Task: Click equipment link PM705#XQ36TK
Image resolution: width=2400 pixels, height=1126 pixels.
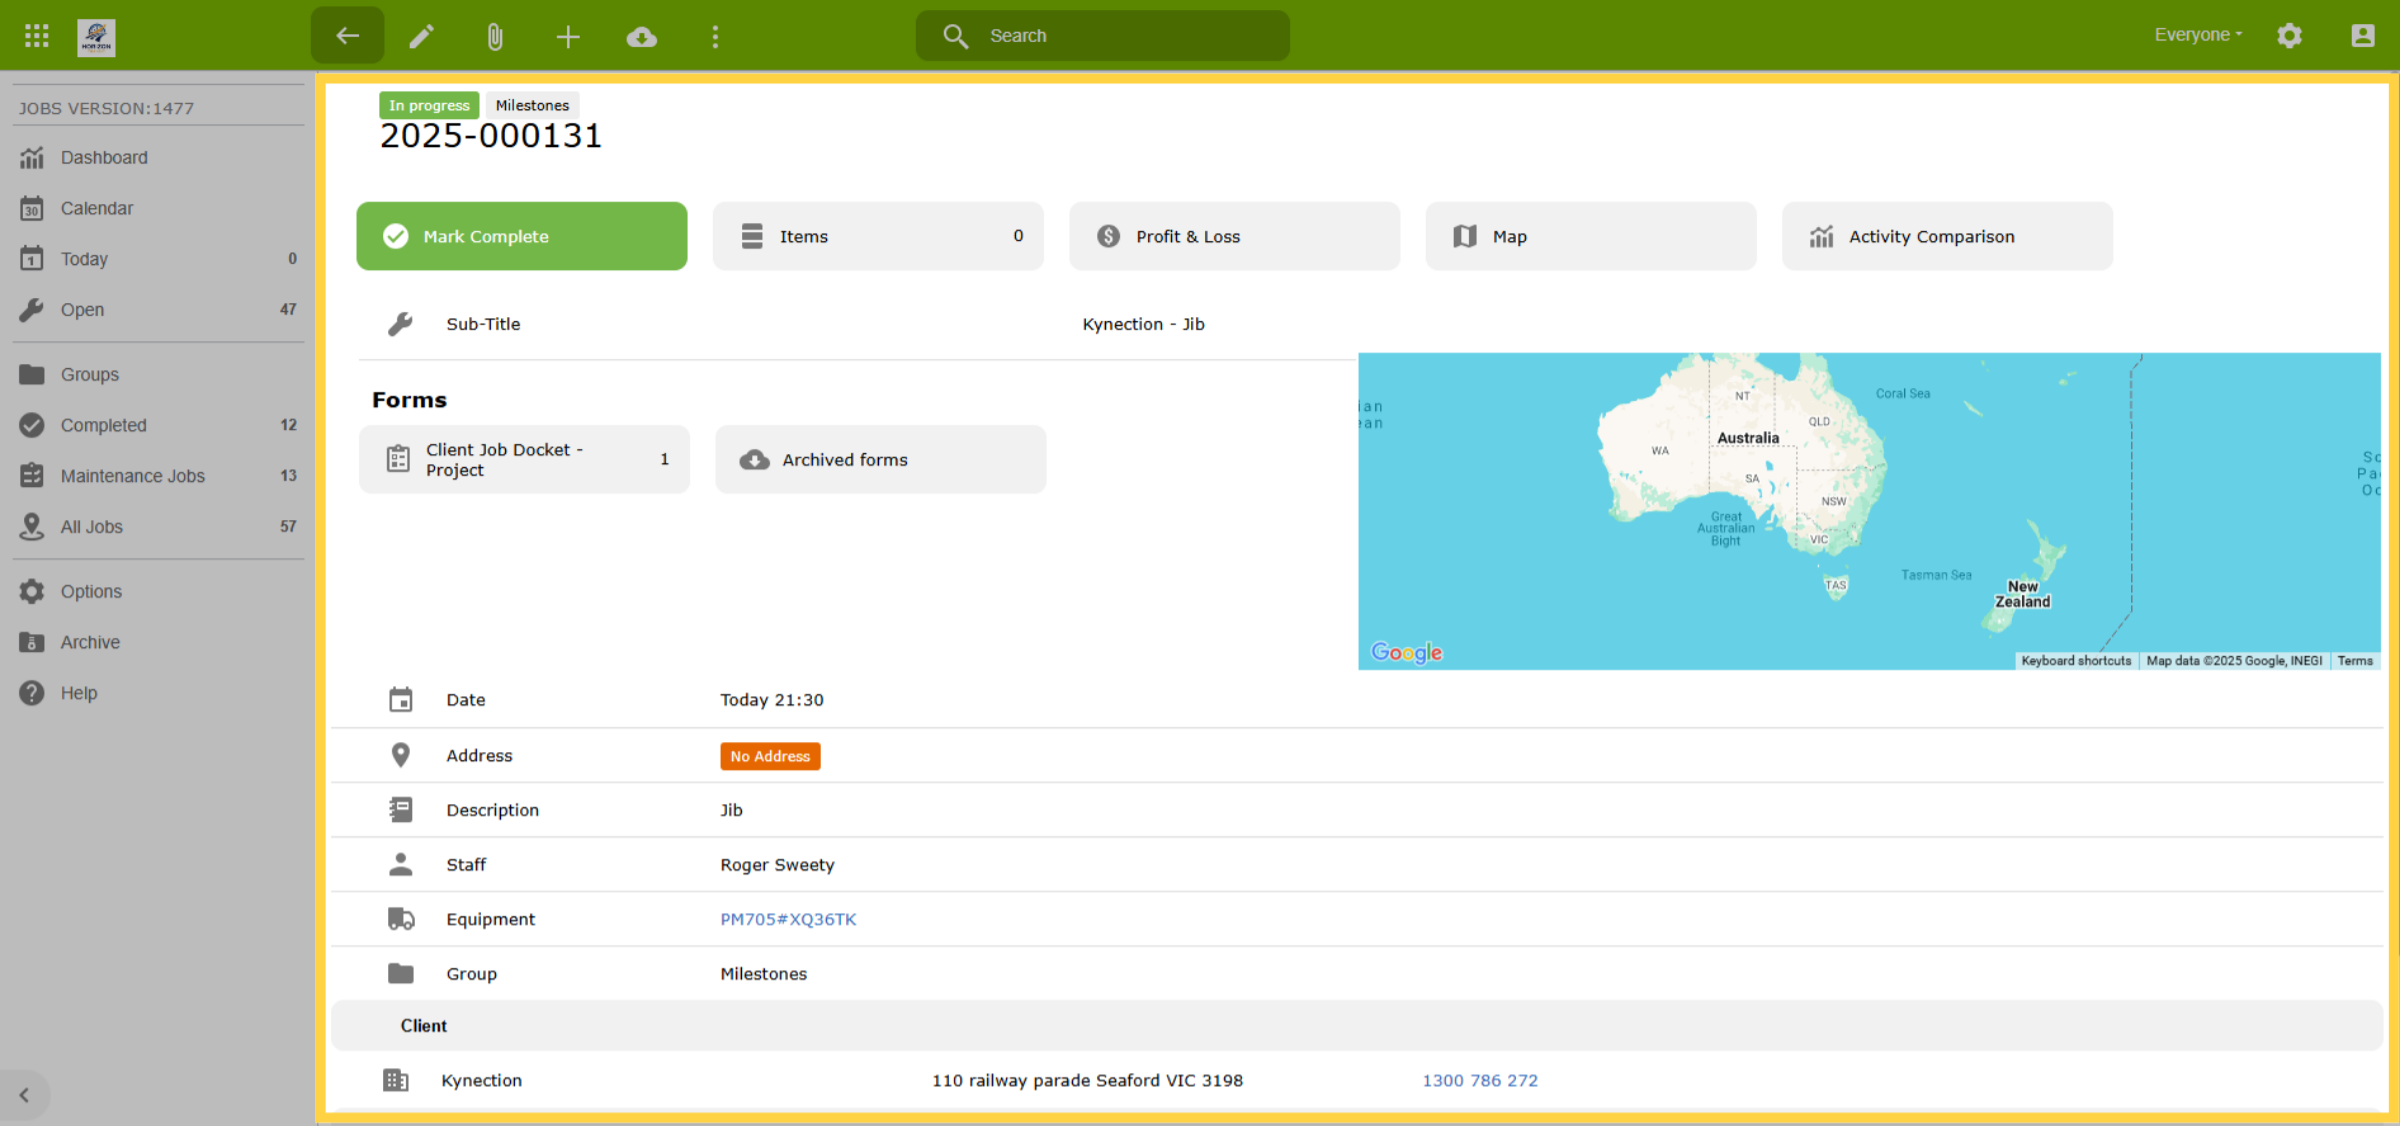Action: coord(788,919)
